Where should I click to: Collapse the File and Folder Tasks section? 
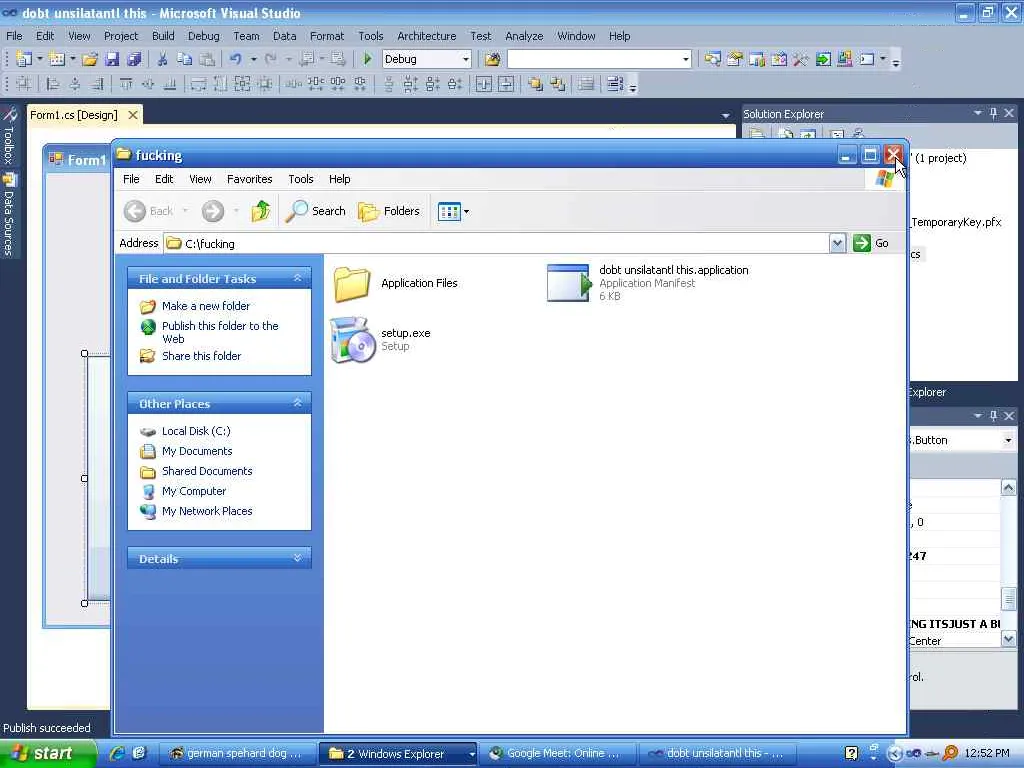298,278
